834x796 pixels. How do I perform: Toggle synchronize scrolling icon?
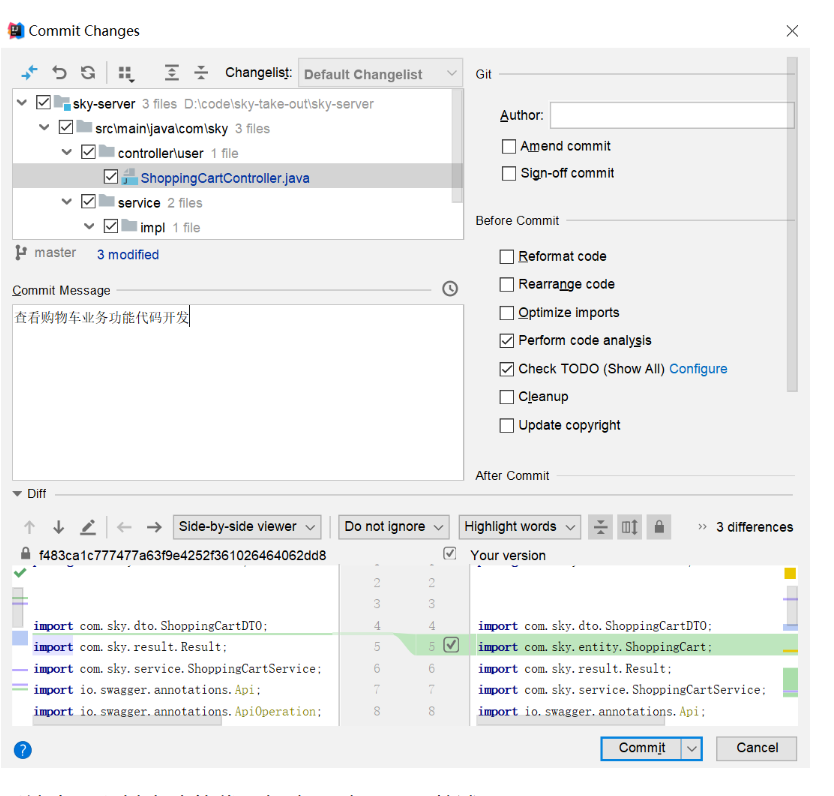[x=630, y=527]
